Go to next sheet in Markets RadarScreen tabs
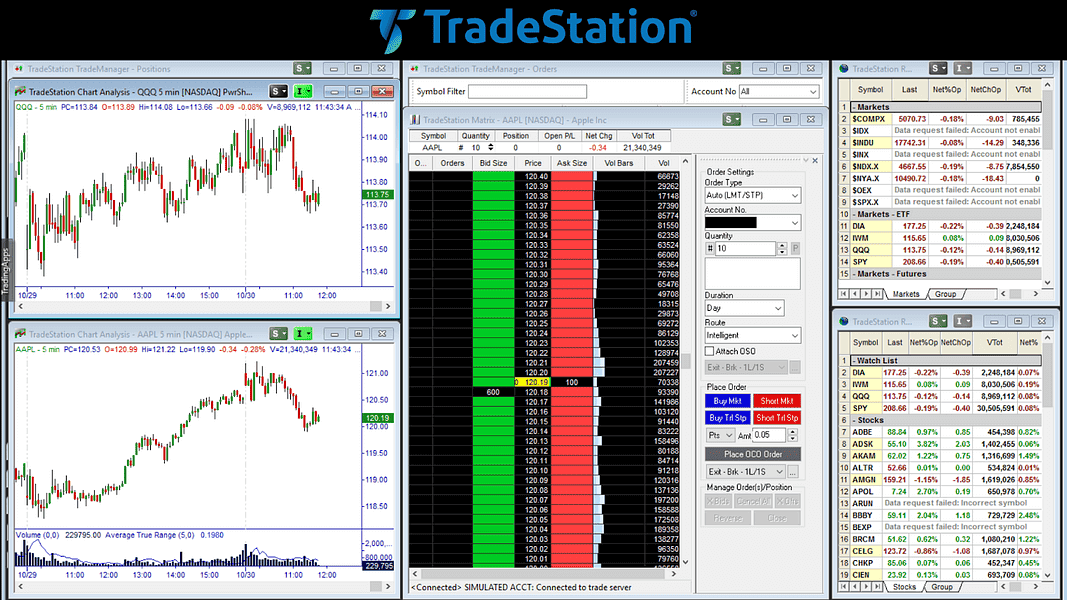 [x=866, y=294]
